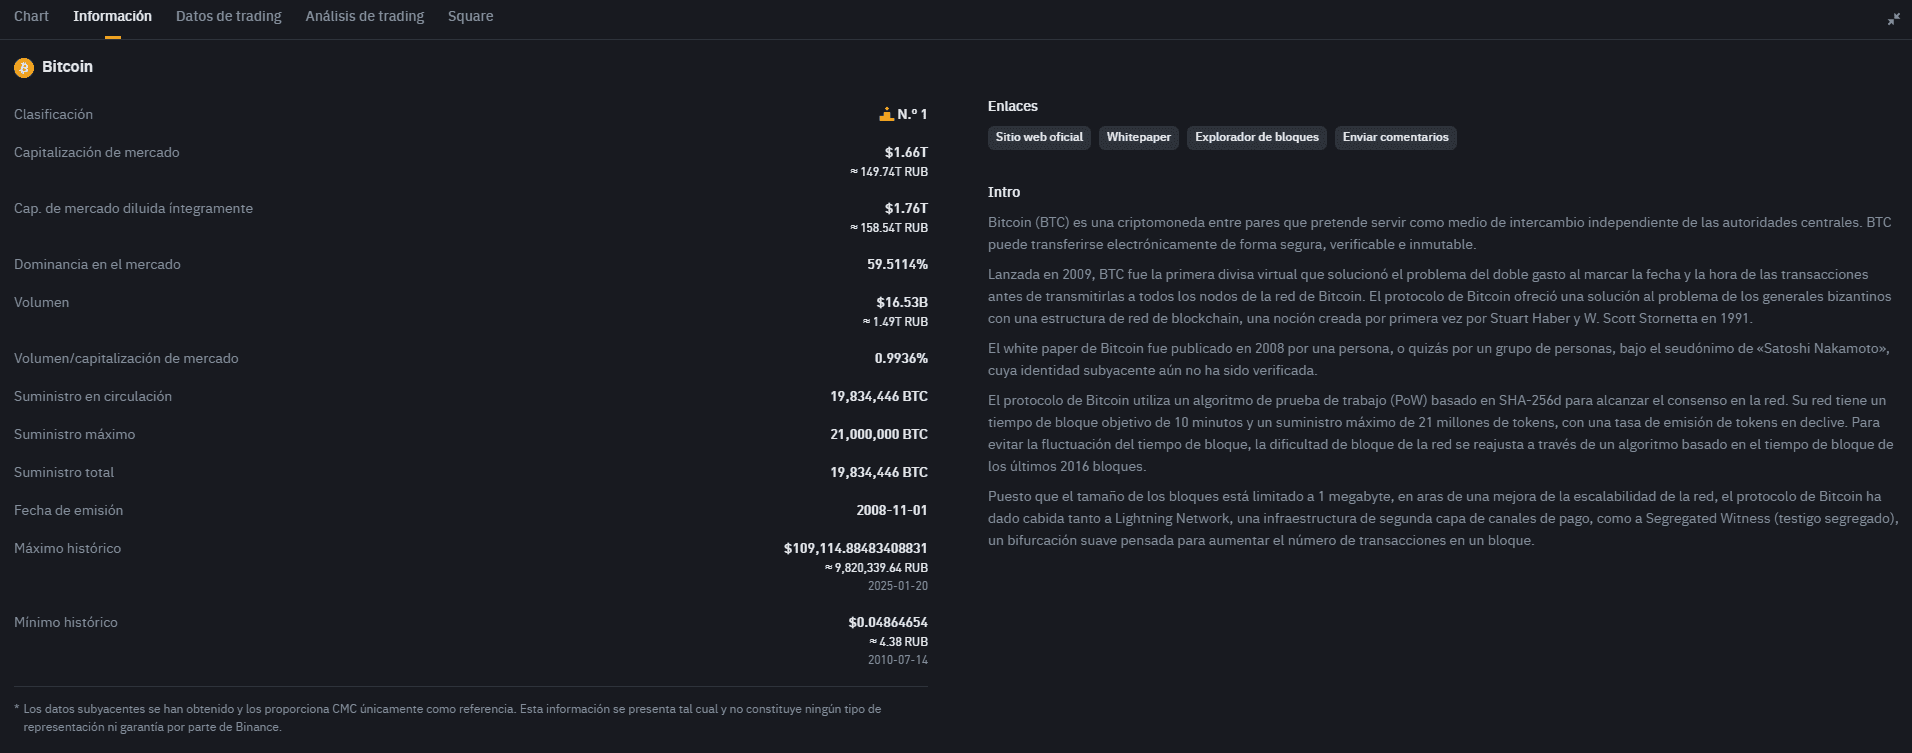Viewport: 1912px width, 753px height.
Task: Click the issue date 2008-11-01
Action: point(892,510)
